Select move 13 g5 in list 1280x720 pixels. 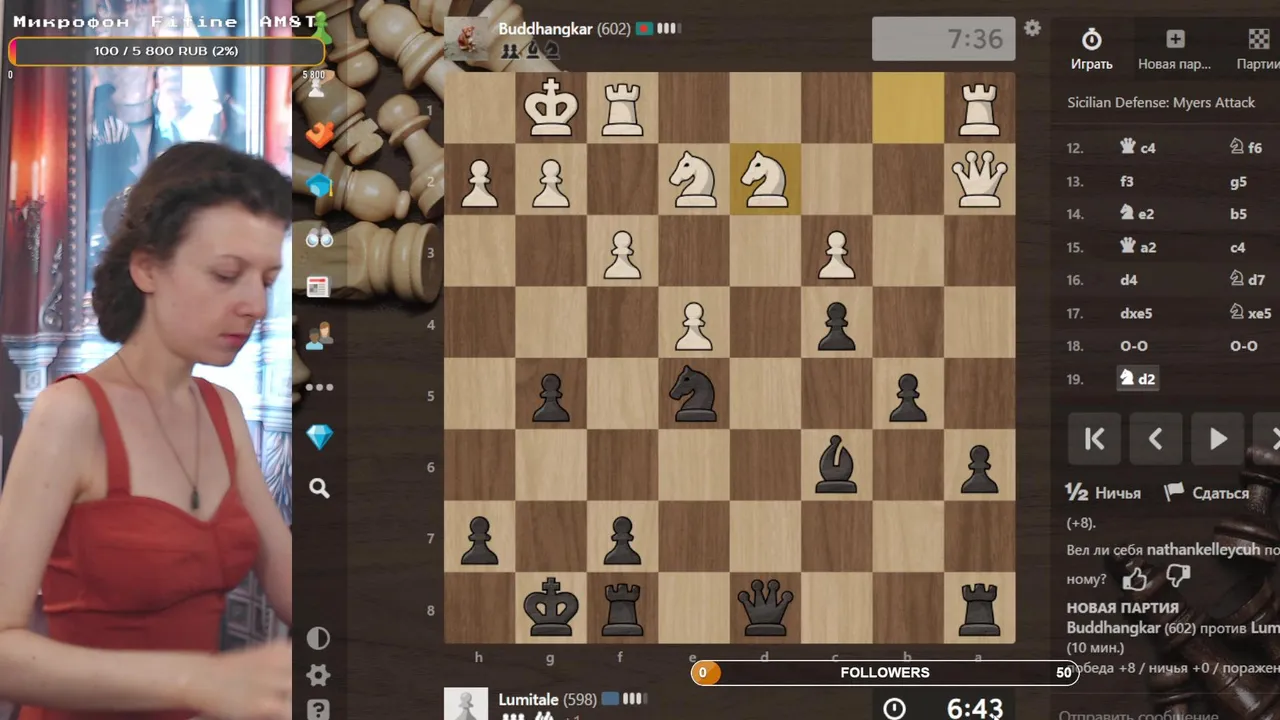click(x=1238, y=181)
